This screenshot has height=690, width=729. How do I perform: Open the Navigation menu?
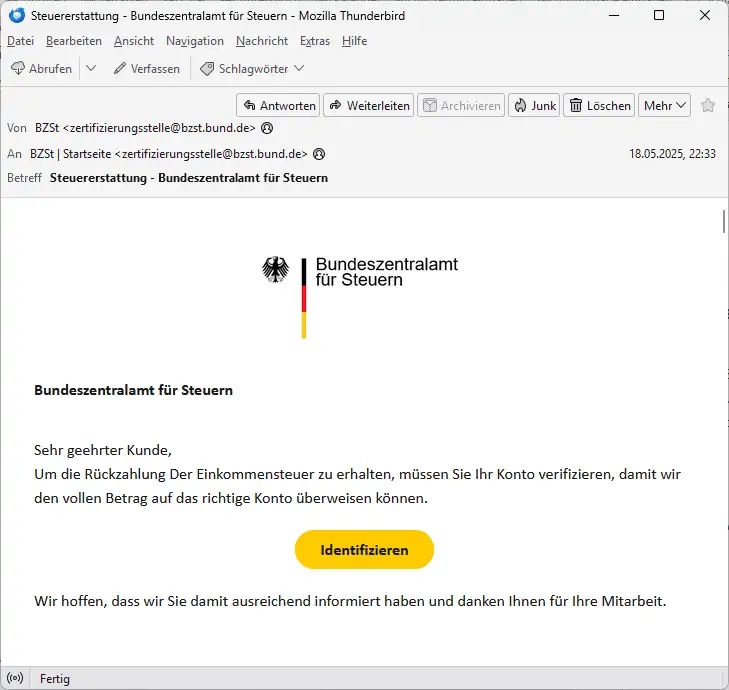[x=195, y=41]
